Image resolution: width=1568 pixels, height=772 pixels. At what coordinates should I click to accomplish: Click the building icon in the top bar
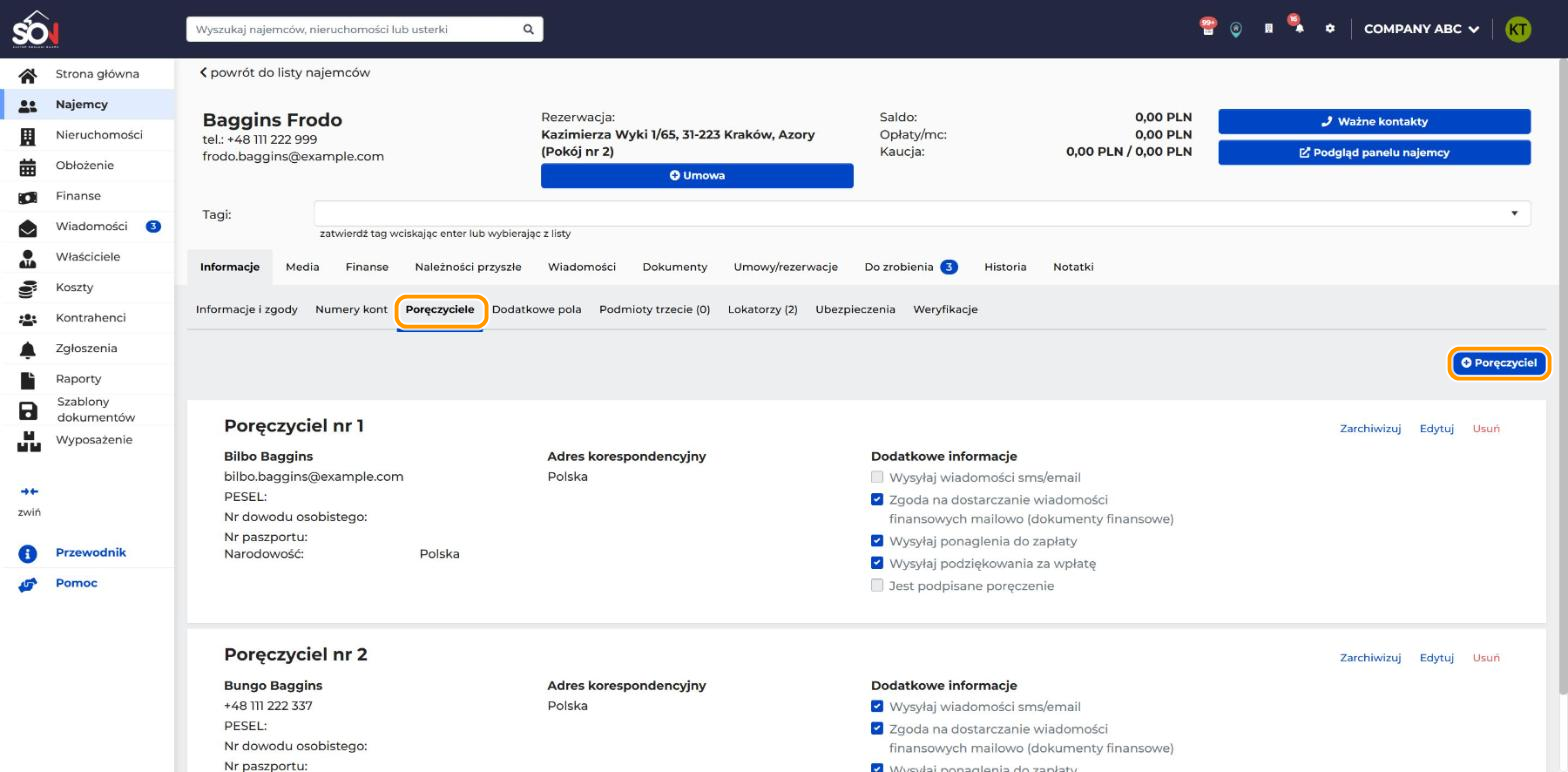pyautogui.click(x=1268, y=29)
